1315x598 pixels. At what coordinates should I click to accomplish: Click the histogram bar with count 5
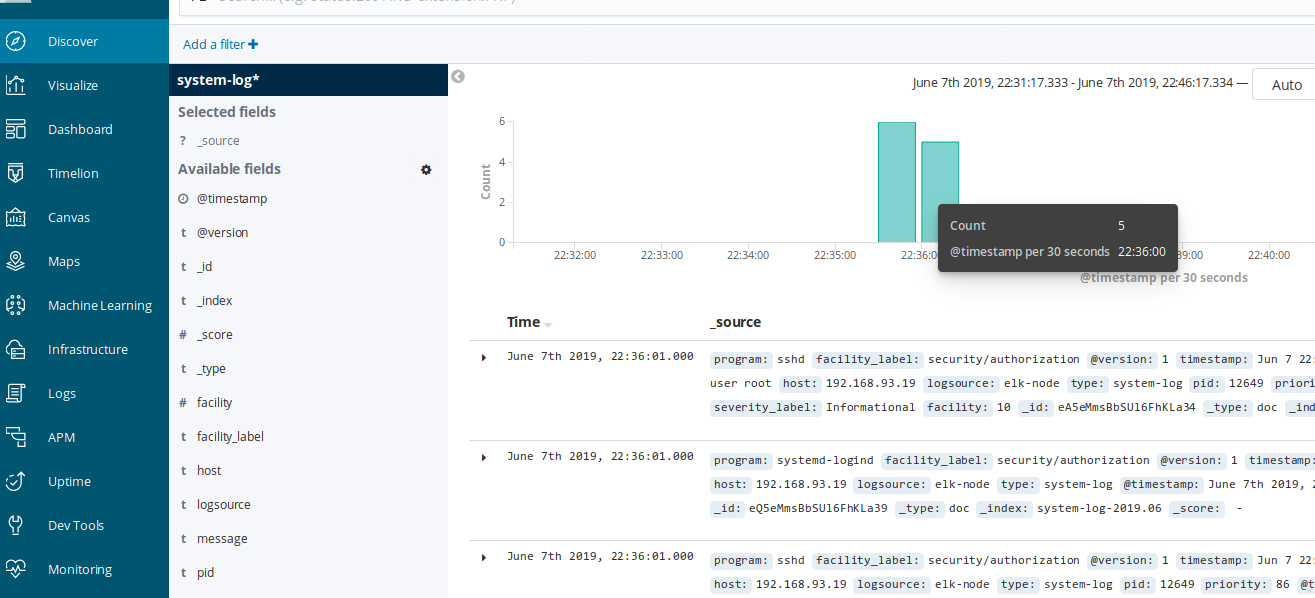(x=940, y=192)
